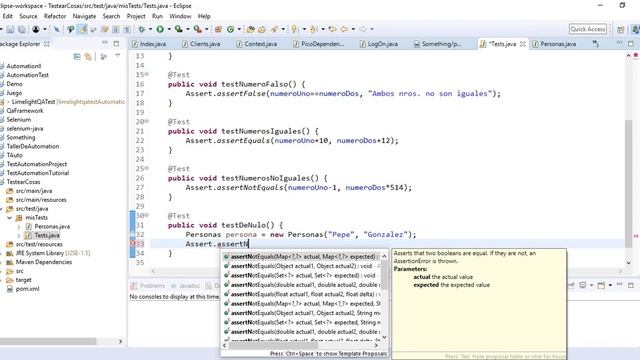Image resolution: width=640 pixels, height=360 pixels.
Task: Open the Window menu
Action: (180, 16)
